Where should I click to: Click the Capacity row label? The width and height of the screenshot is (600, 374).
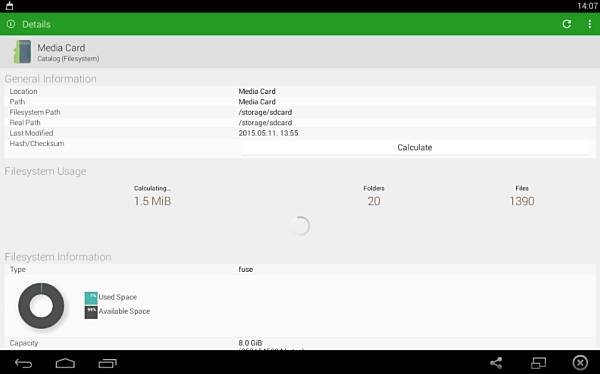tap(24, 343)
